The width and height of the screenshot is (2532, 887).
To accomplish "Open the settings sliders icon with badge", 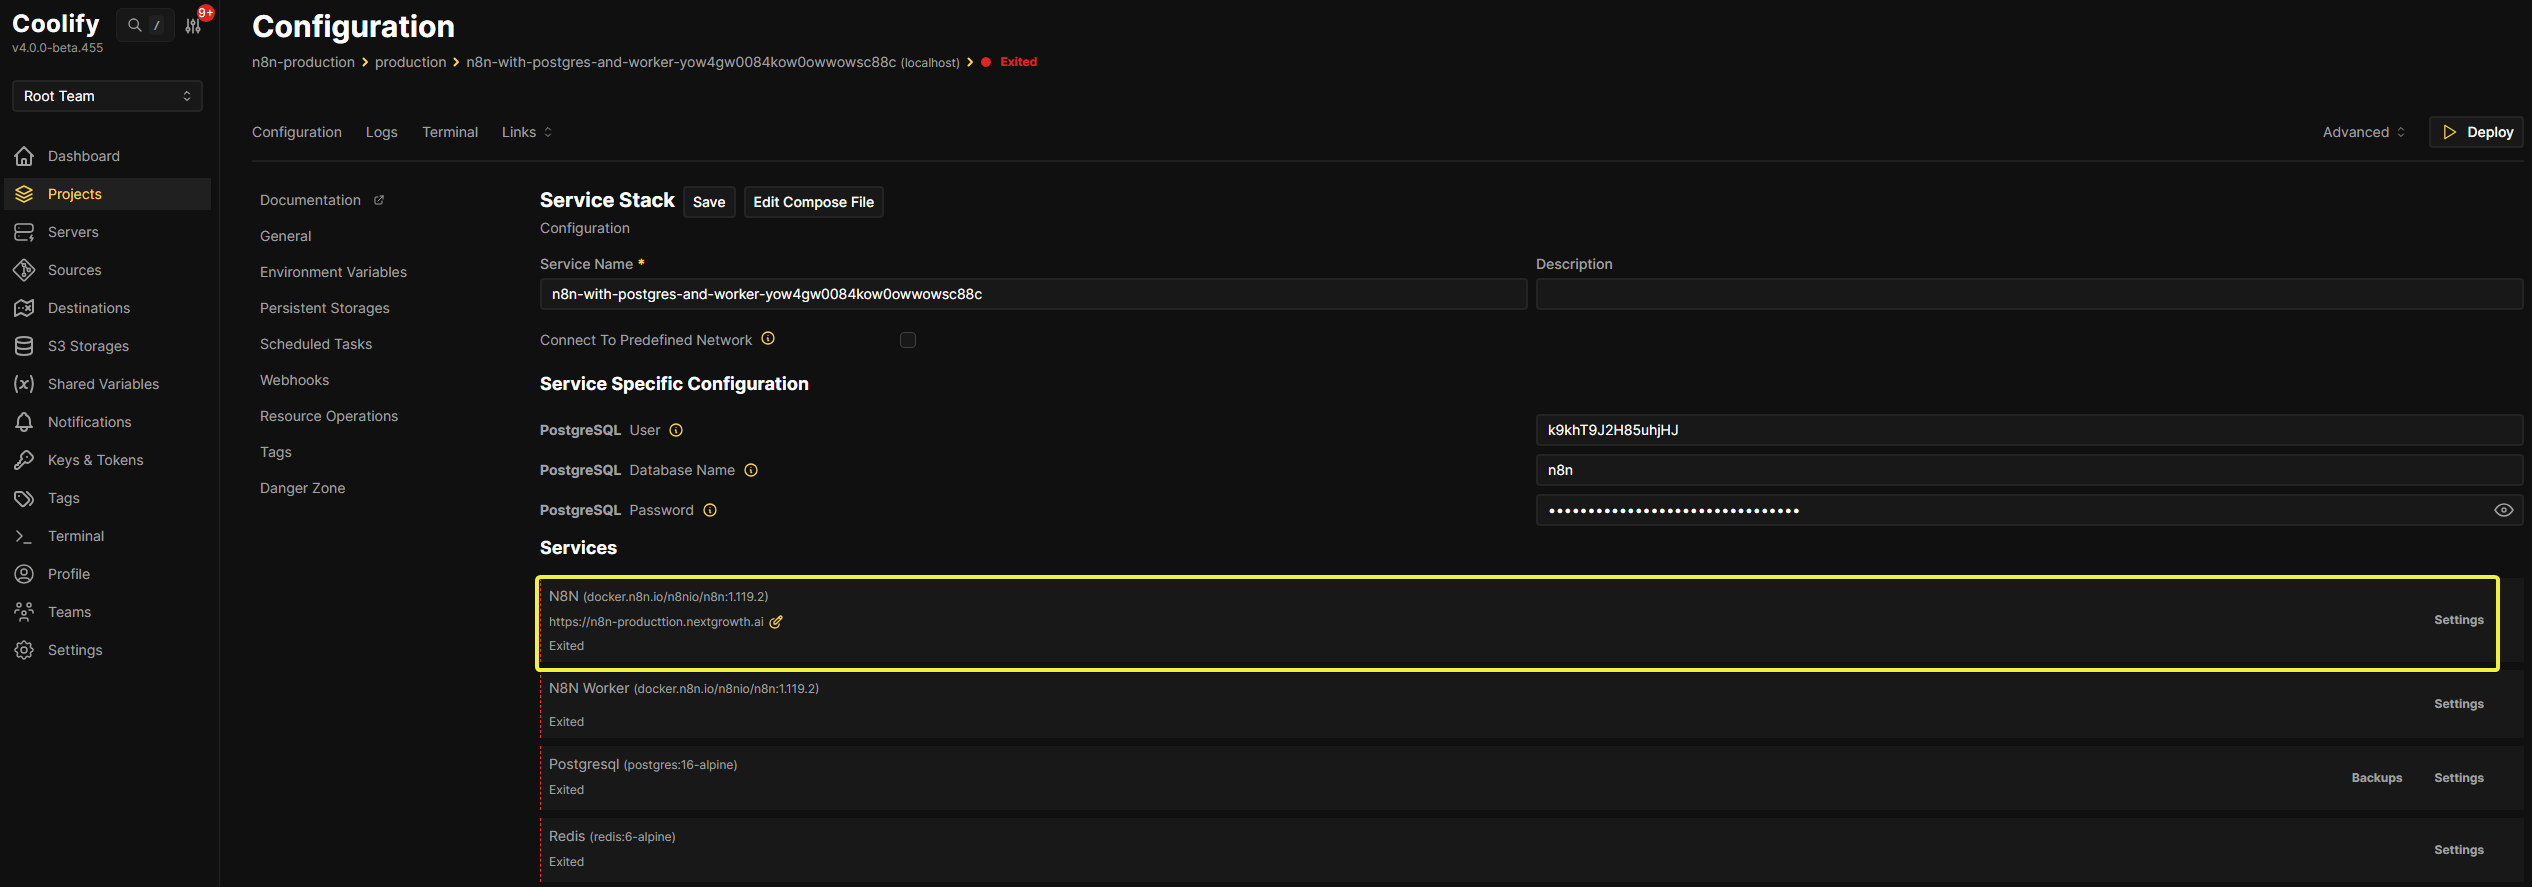I will coord(194,26).
